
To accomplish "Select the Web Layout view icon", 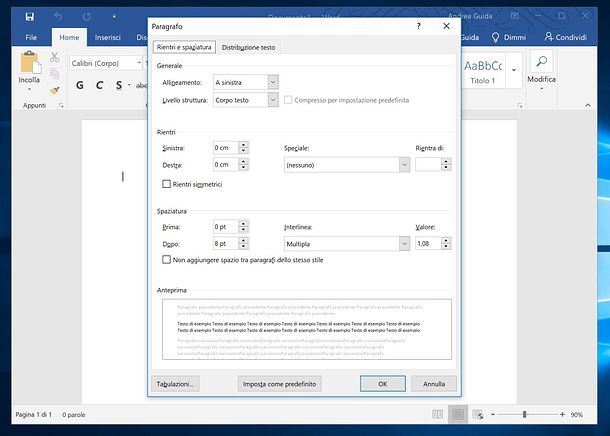I will tap(478, 415).
